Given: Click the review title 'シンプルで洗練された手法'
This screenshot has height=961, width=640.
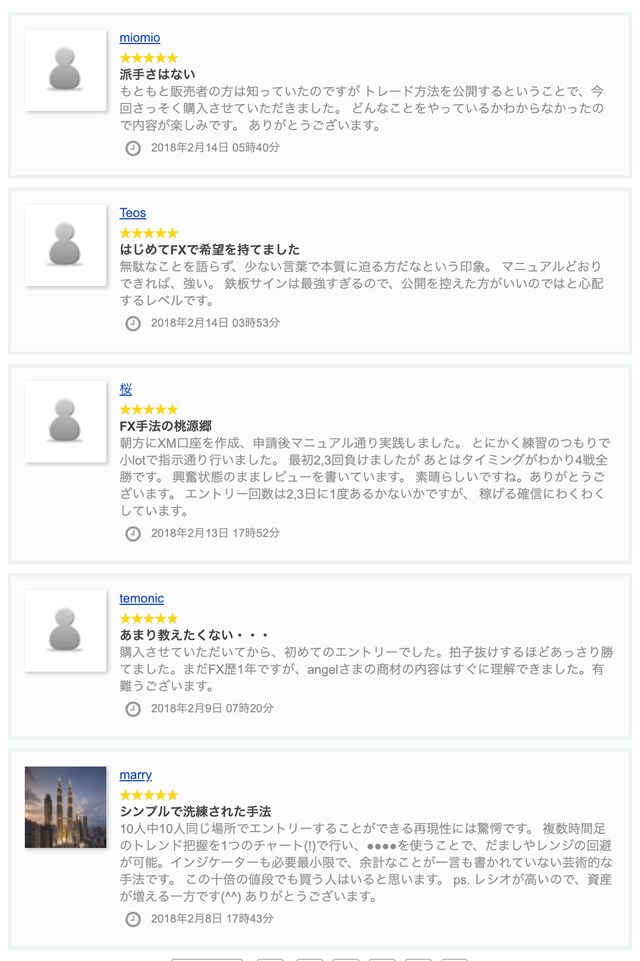Looking at the screenshot, I should click(x=196, y=812).
